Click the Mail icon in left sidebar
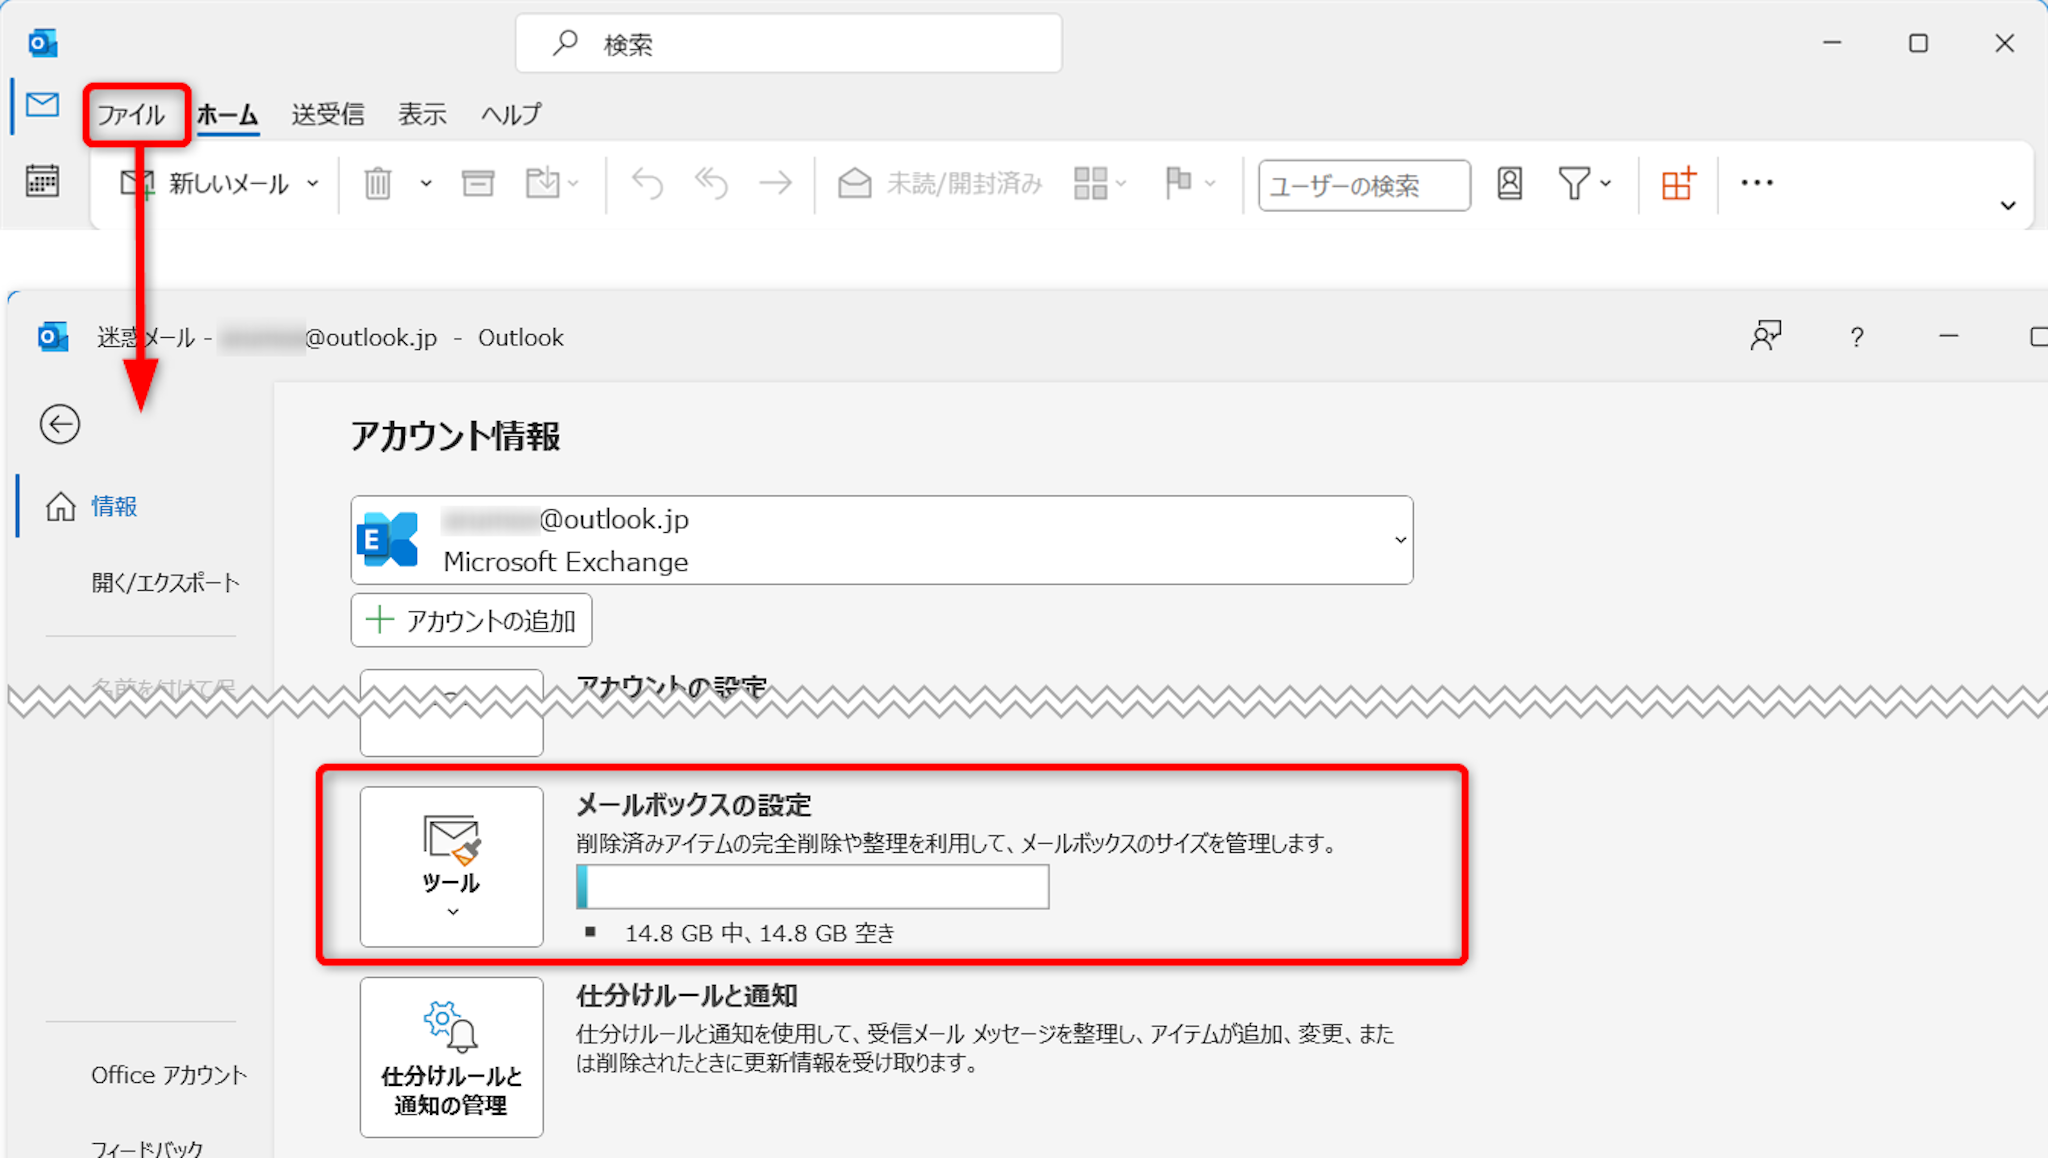 42,105
